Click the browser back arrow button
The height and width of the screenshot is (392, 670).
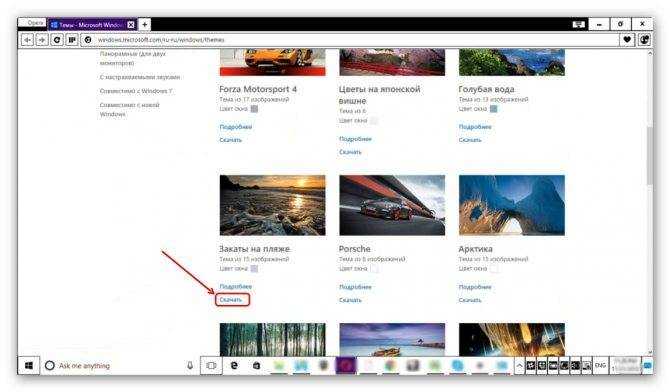tap(27, 40)
